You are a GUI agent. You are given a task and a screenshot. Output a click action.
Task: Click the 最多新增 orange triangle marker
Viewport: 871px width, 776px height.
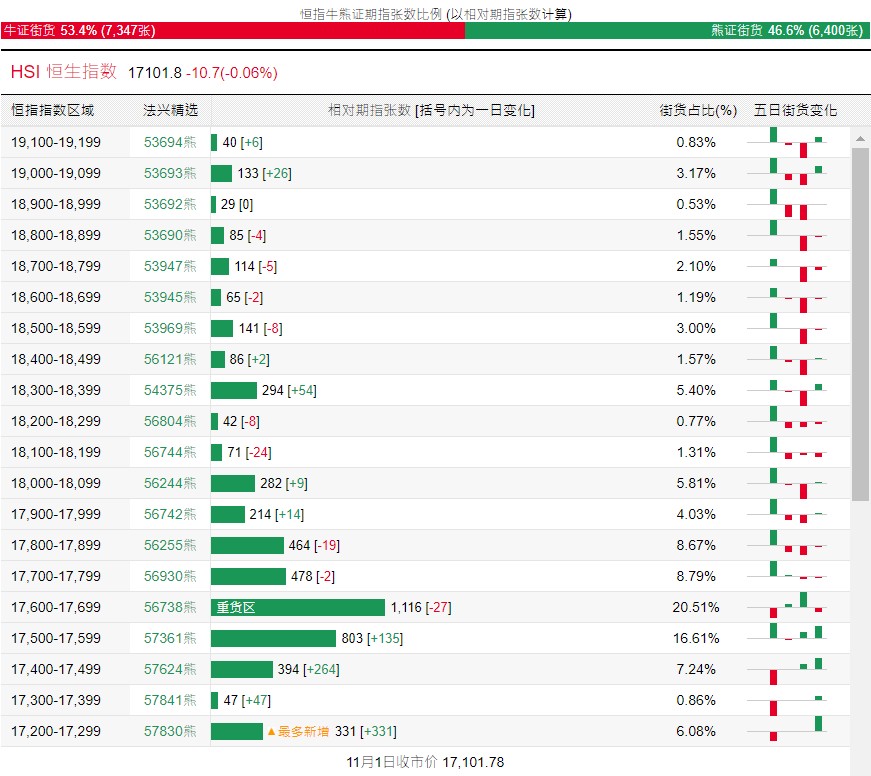tap(272, 732)
